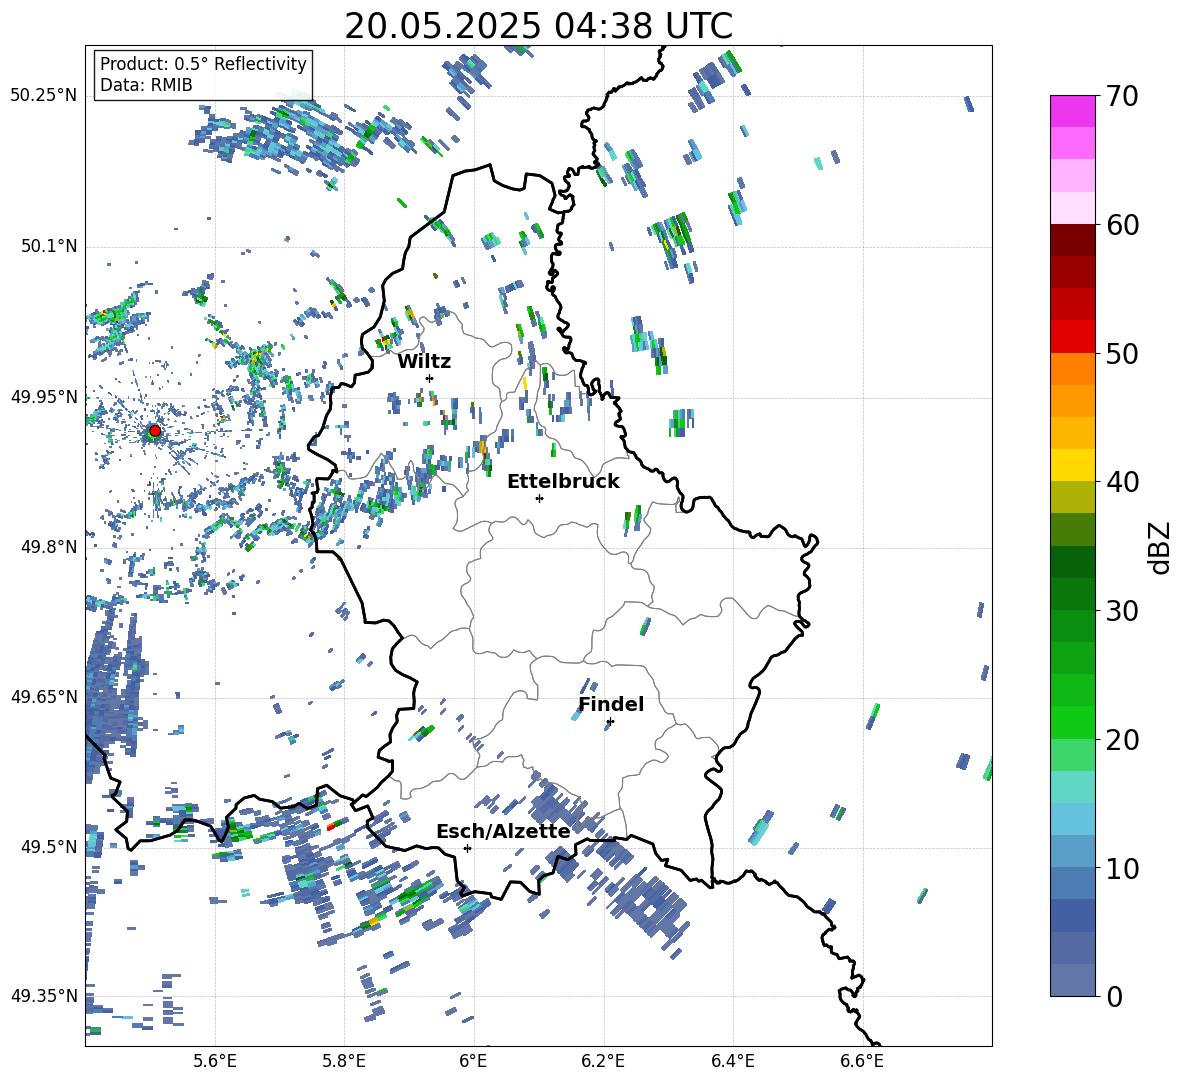
Task: Click the 50.25°N latitude label
Action: point(44,95)
